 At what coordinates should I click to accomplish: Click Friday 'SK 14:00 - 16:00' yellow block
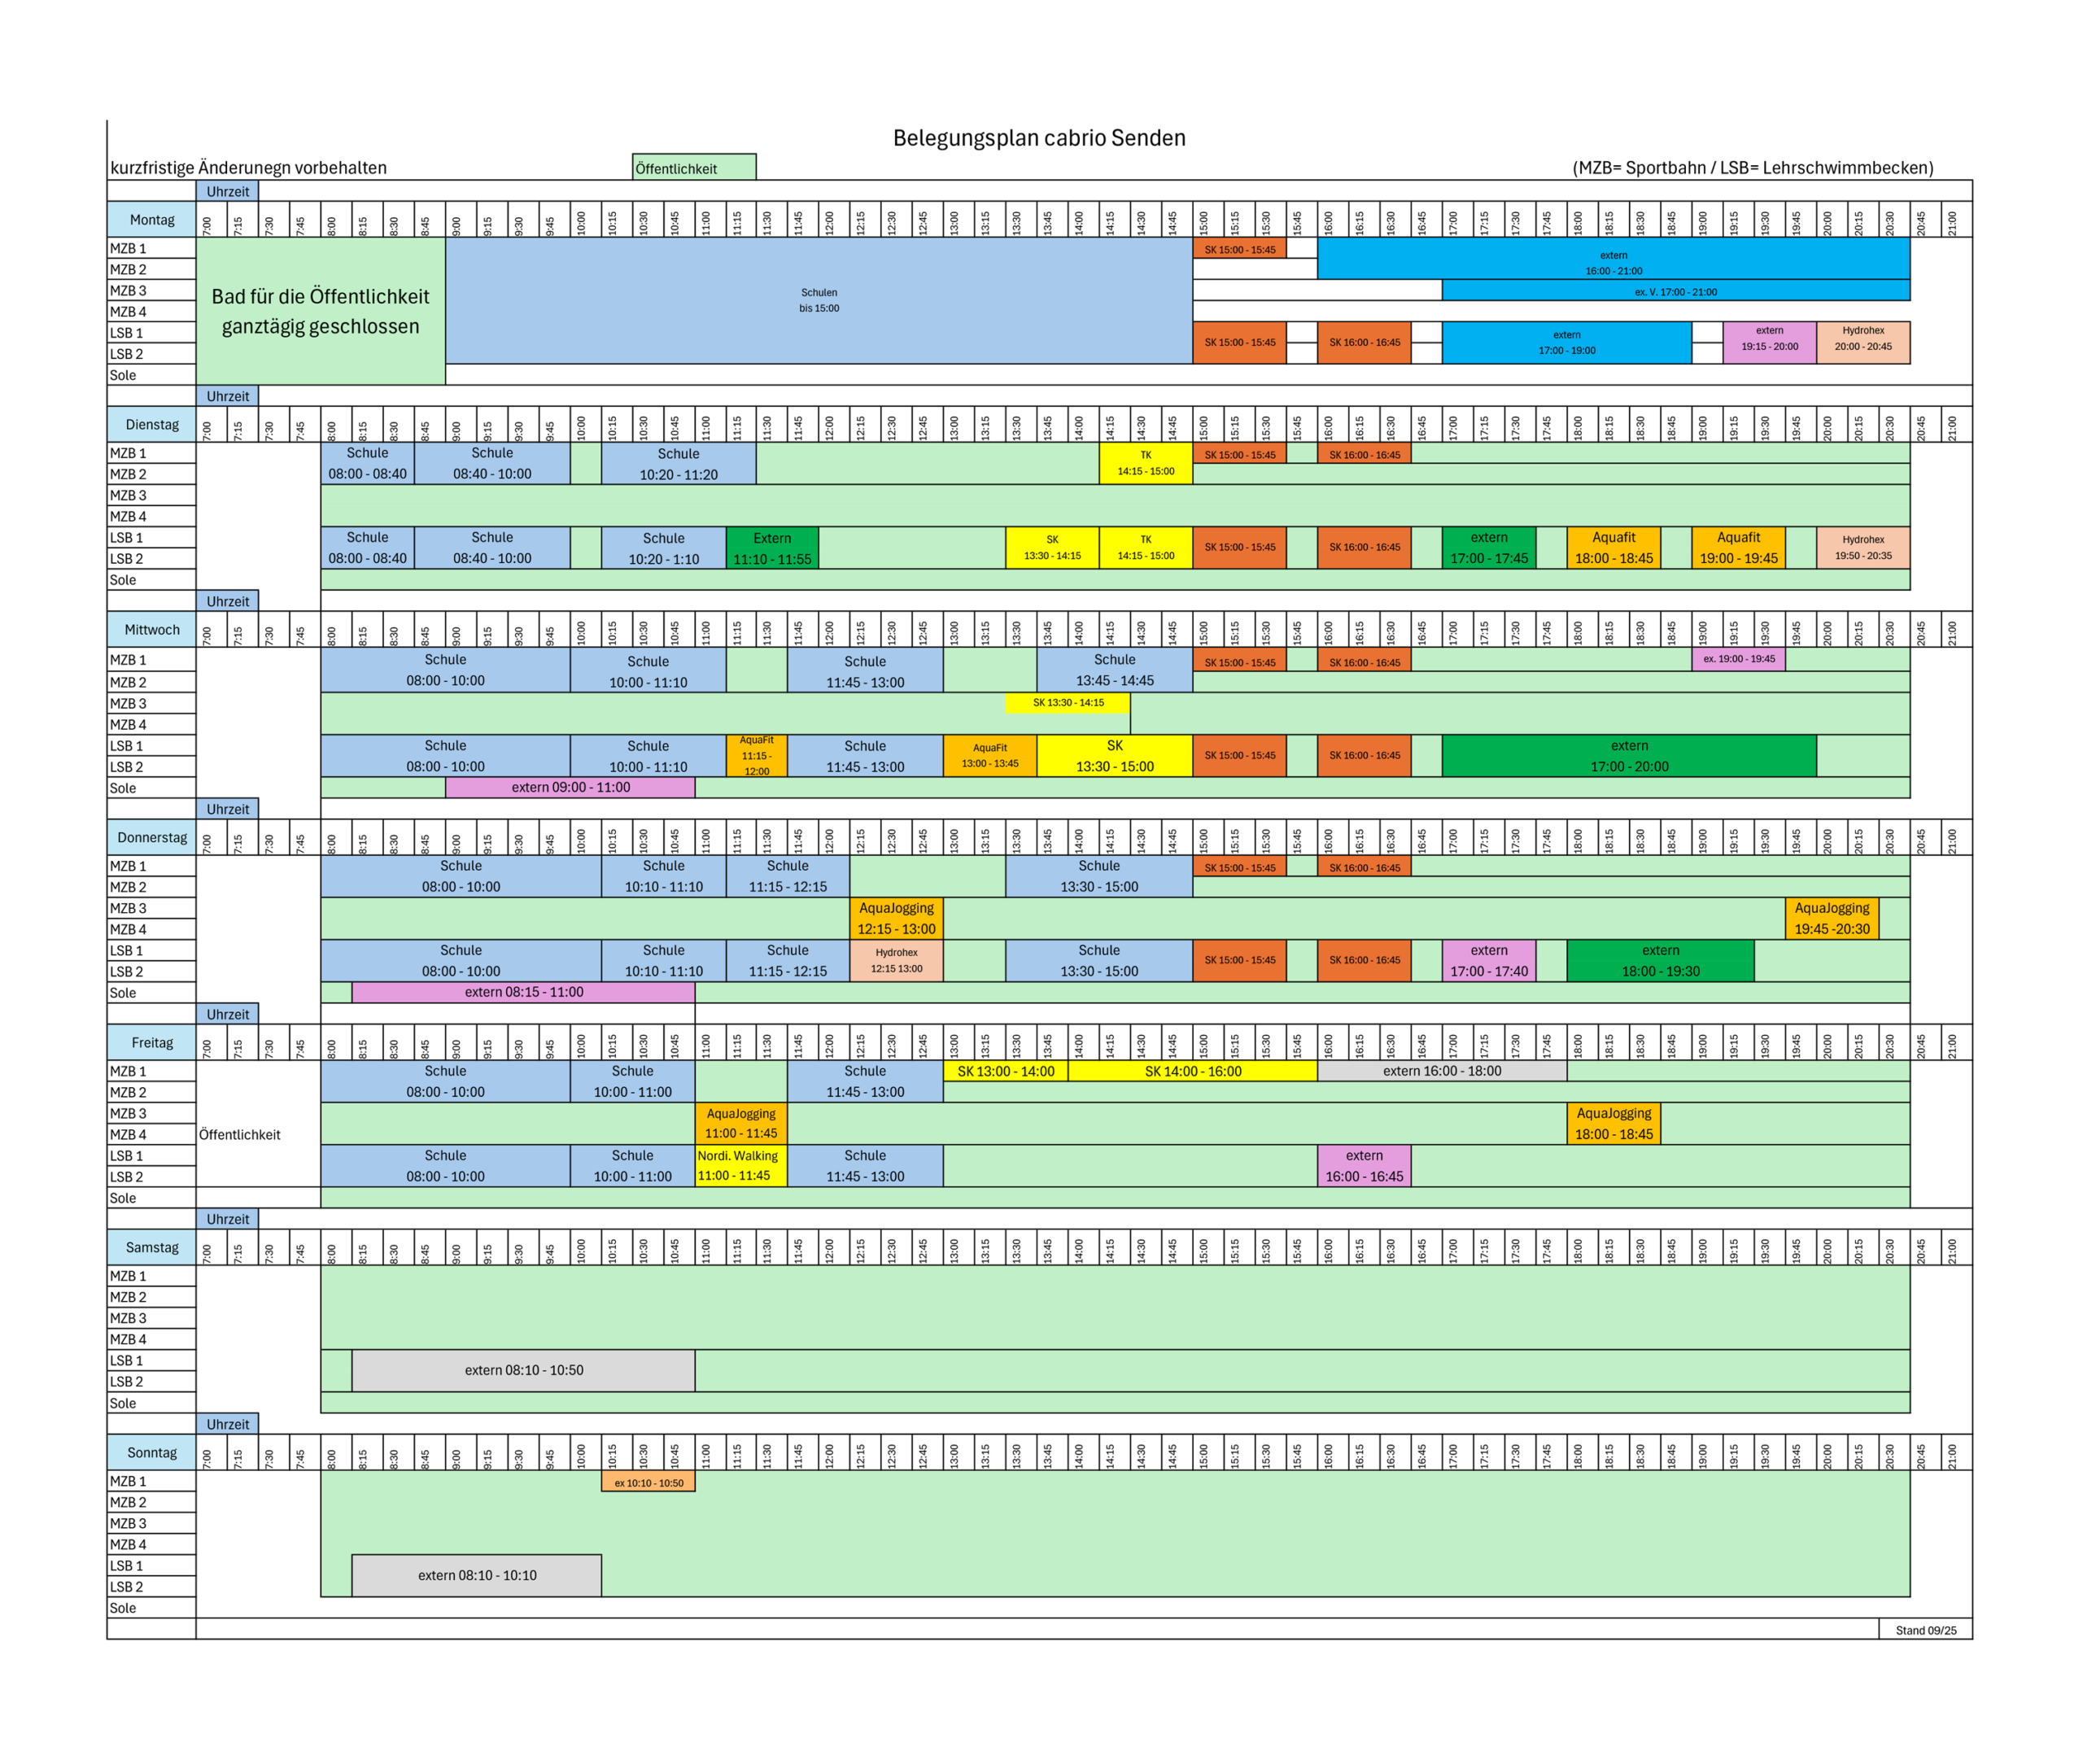(1192, 1071)
